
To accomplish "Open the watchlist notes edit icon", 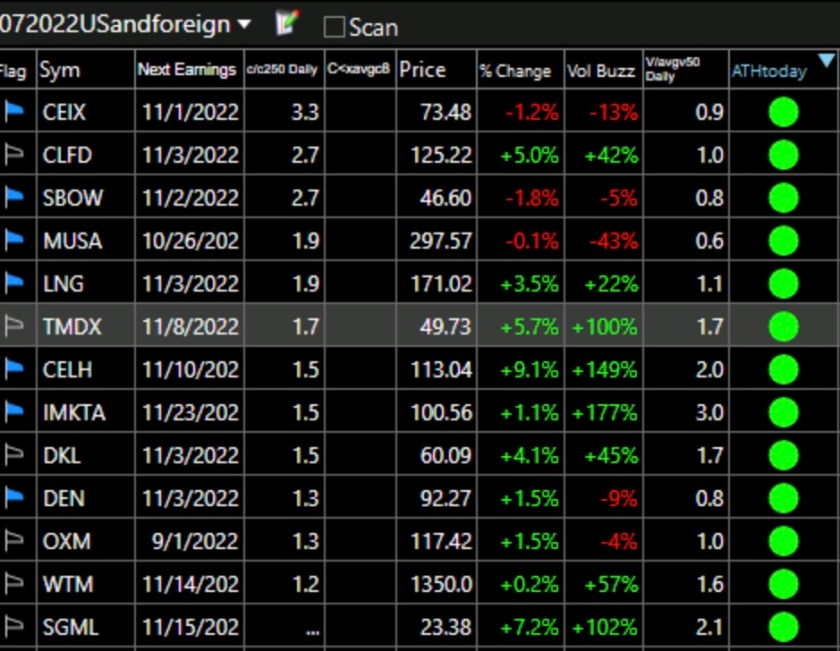I will click(x=287, y=24).
